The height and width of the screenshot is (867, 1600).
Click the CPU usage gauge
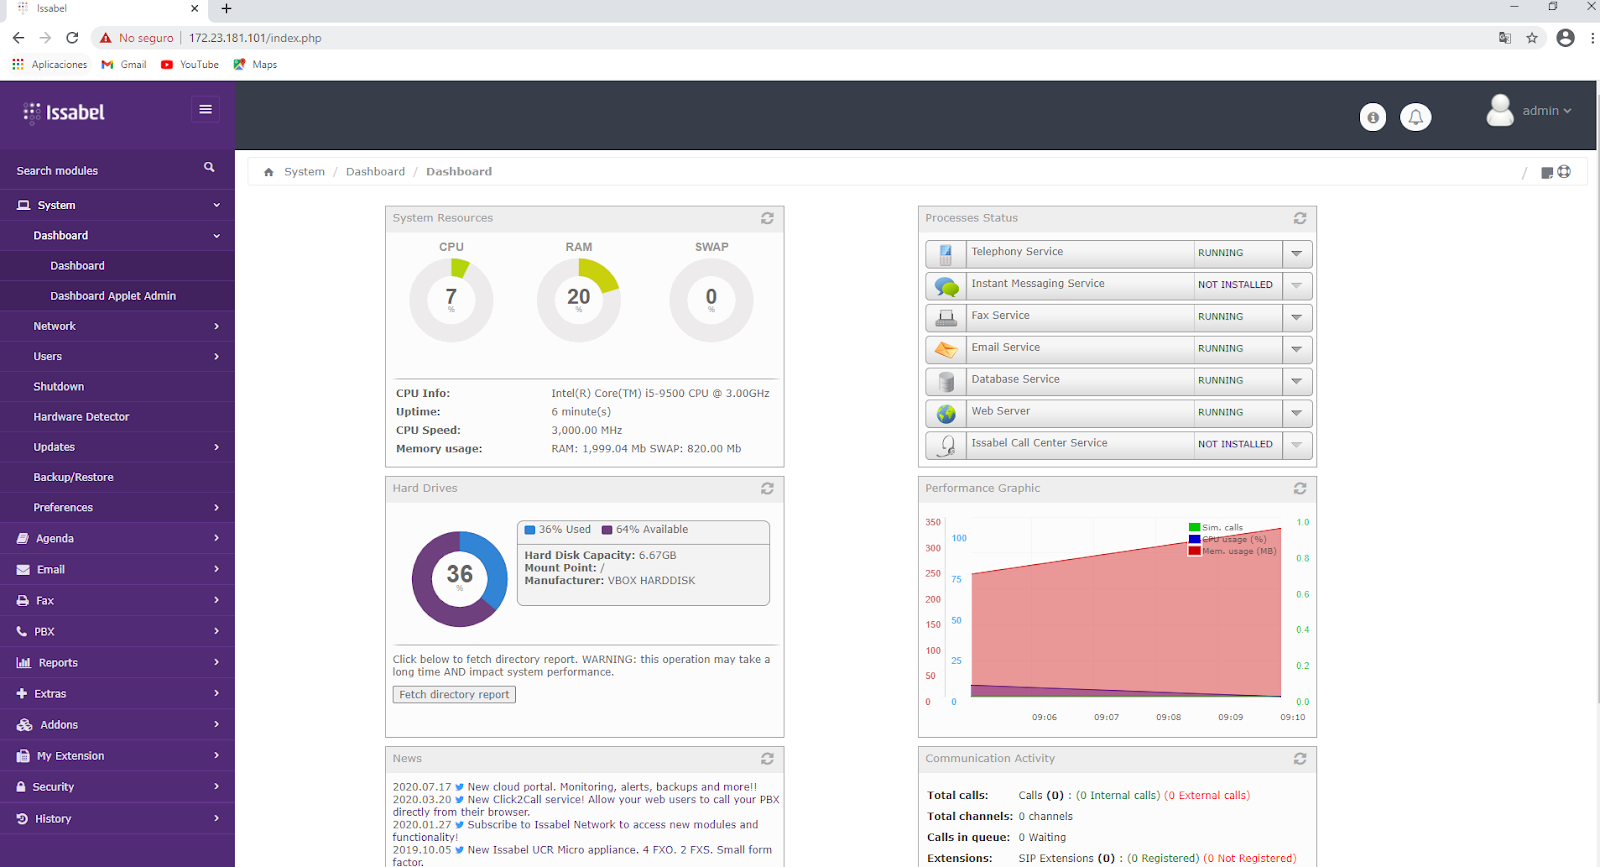coord(451,300)
